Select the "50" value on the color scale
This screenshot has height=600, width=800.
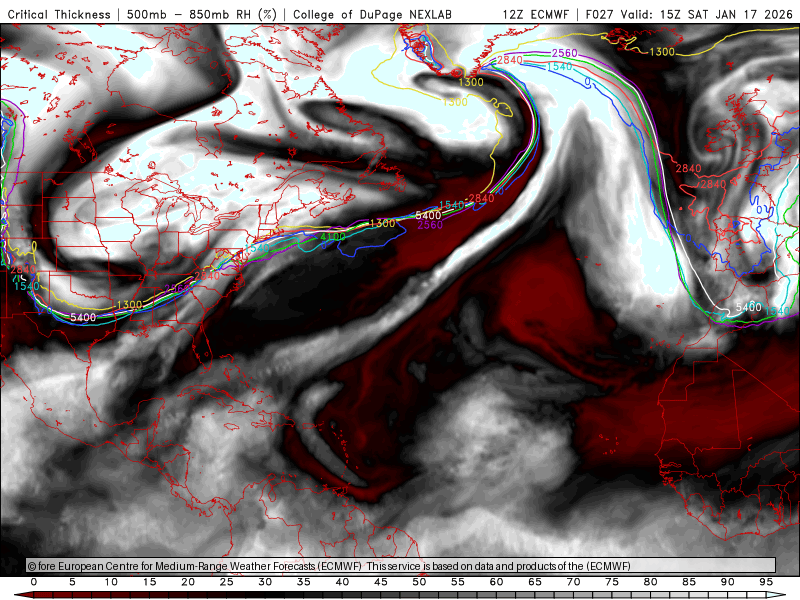pos(419,582)
